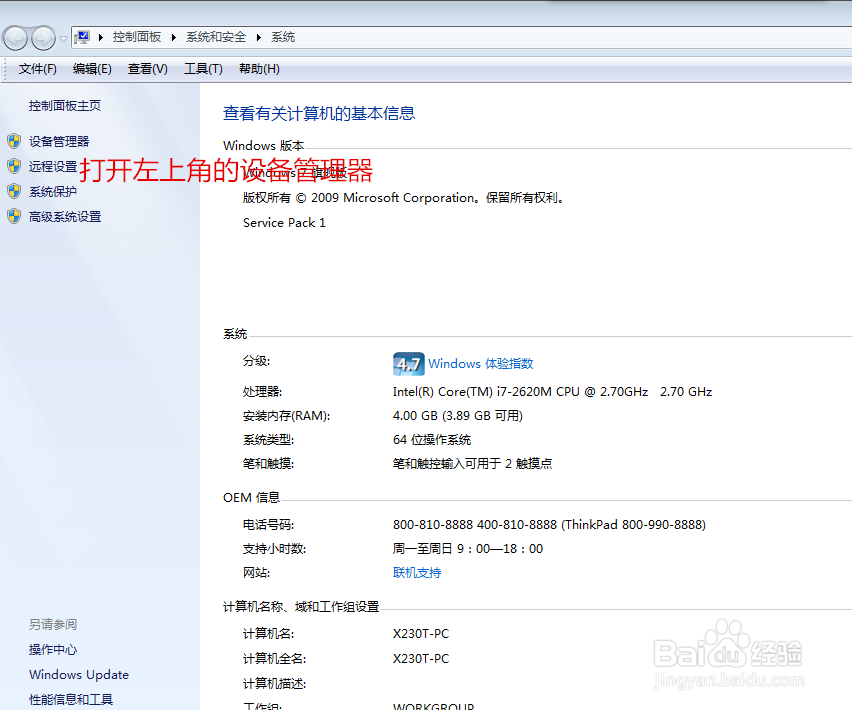
Task: Select the Service Pack 1 text
Action: [x=284, y=223]
